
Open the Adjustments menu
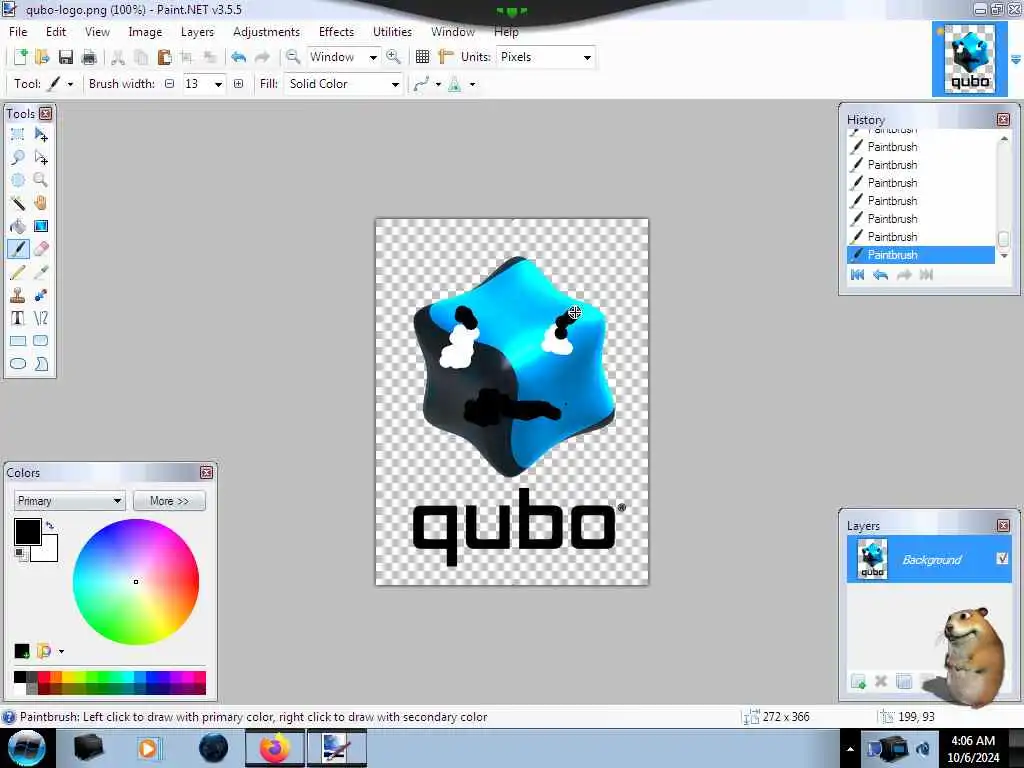266,32
